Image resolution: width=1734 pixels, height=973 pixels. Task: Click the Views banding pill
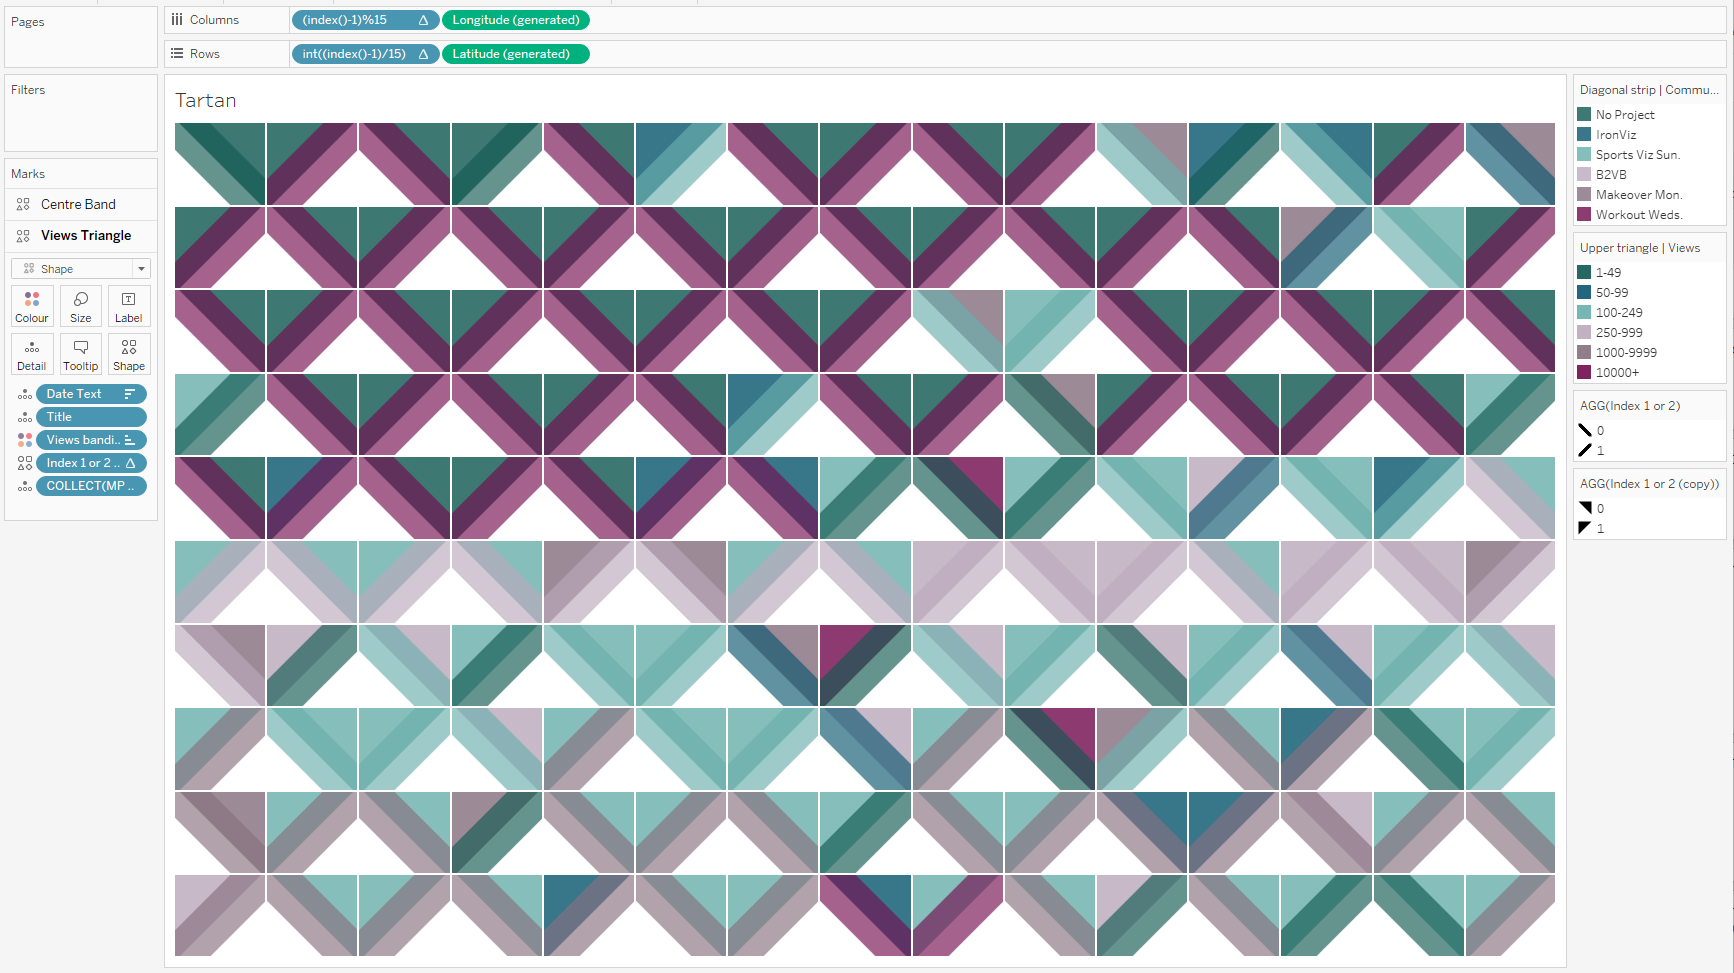tap(91, 440)
